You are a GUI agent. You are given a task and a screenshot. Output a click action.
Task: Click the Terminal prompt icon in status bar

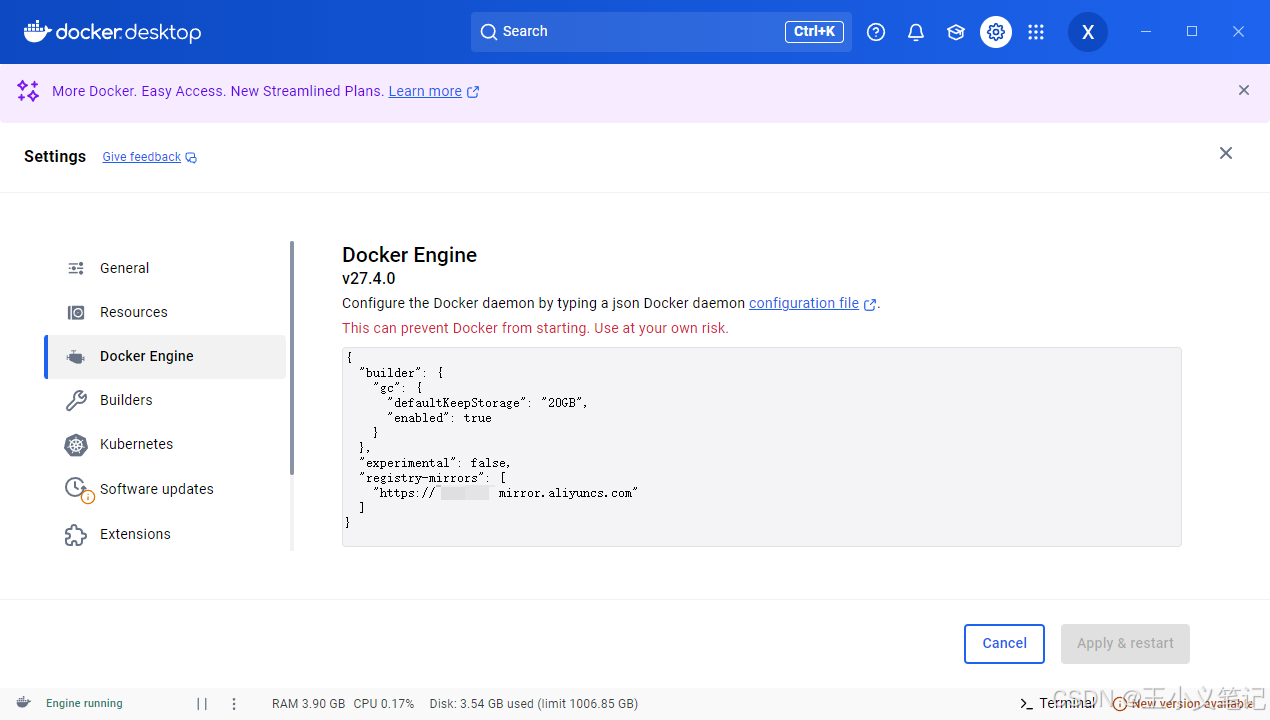(1026, 704)
